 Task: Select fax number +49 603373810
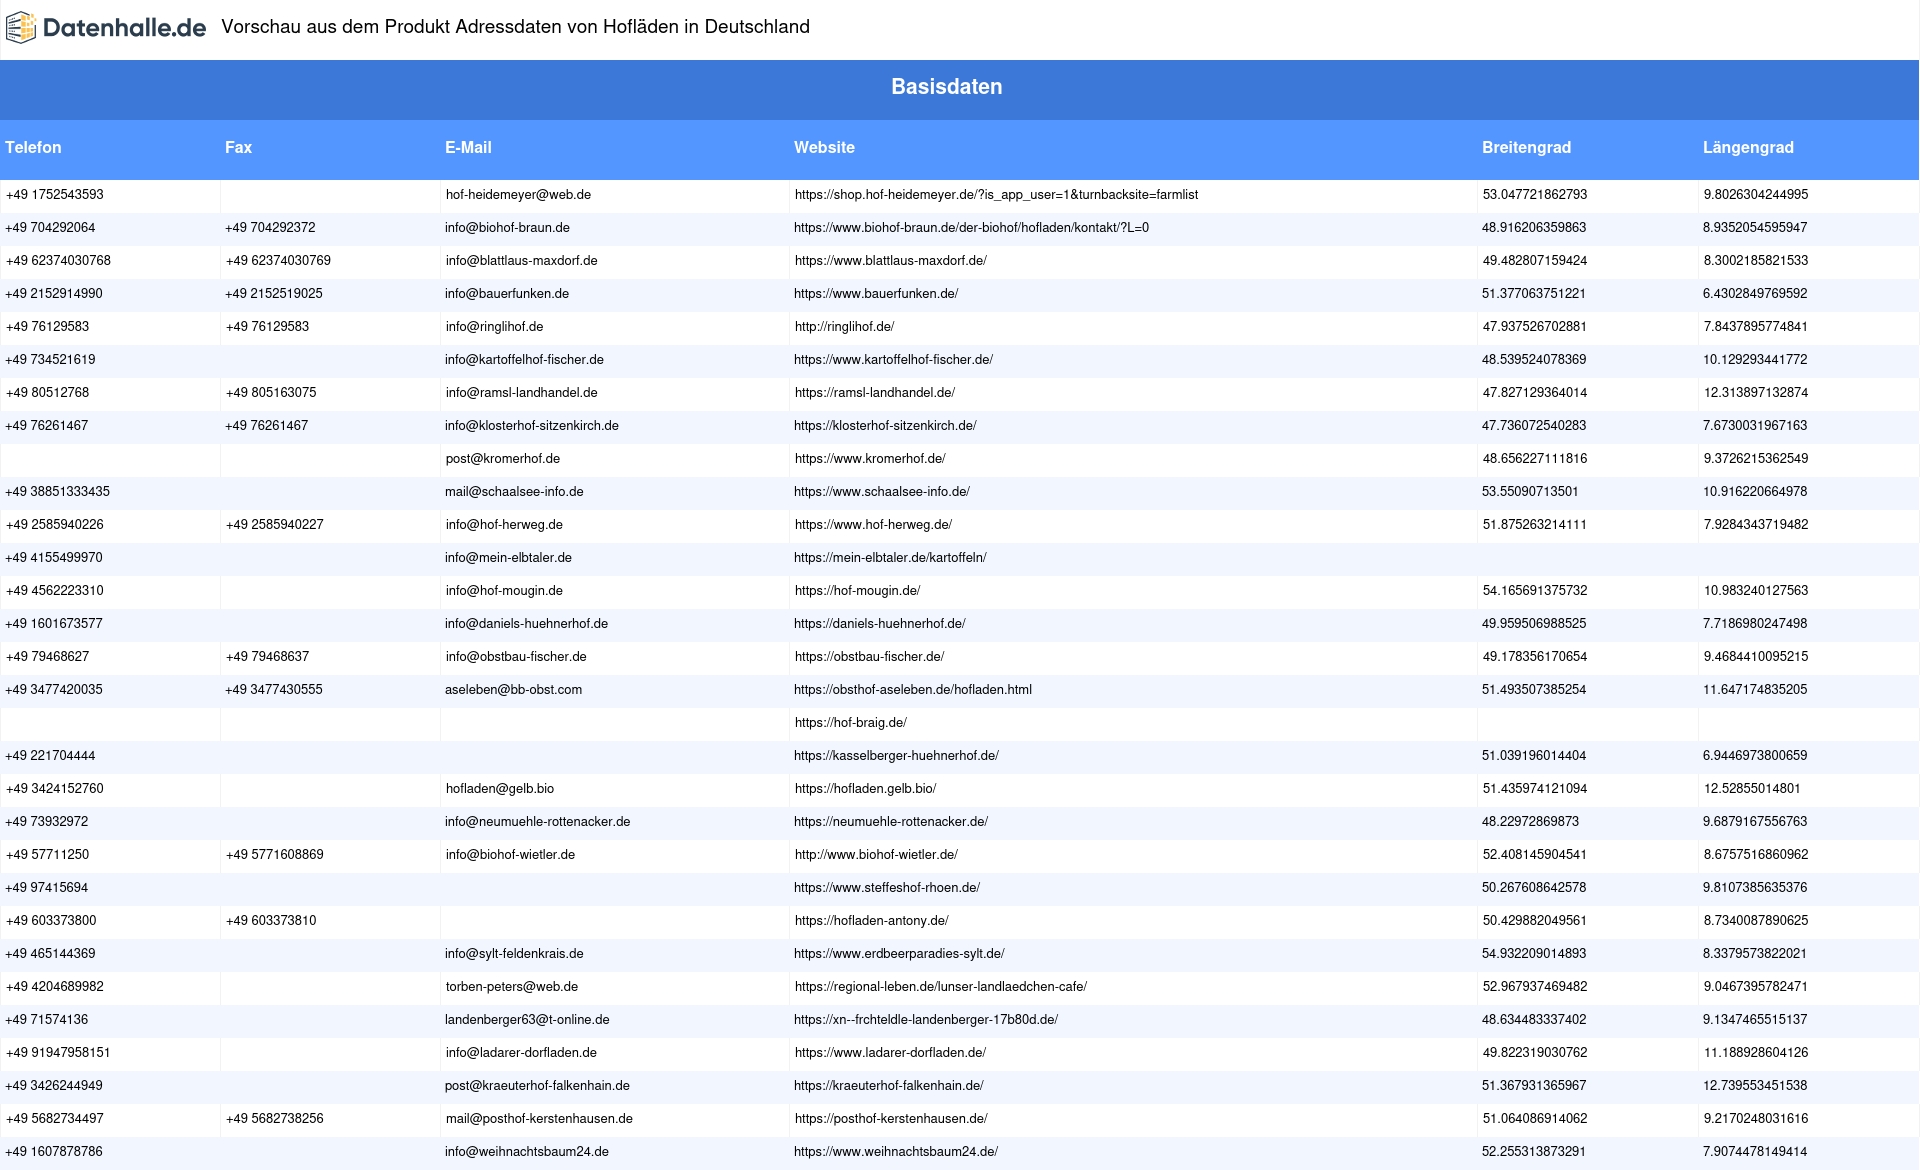271,921
